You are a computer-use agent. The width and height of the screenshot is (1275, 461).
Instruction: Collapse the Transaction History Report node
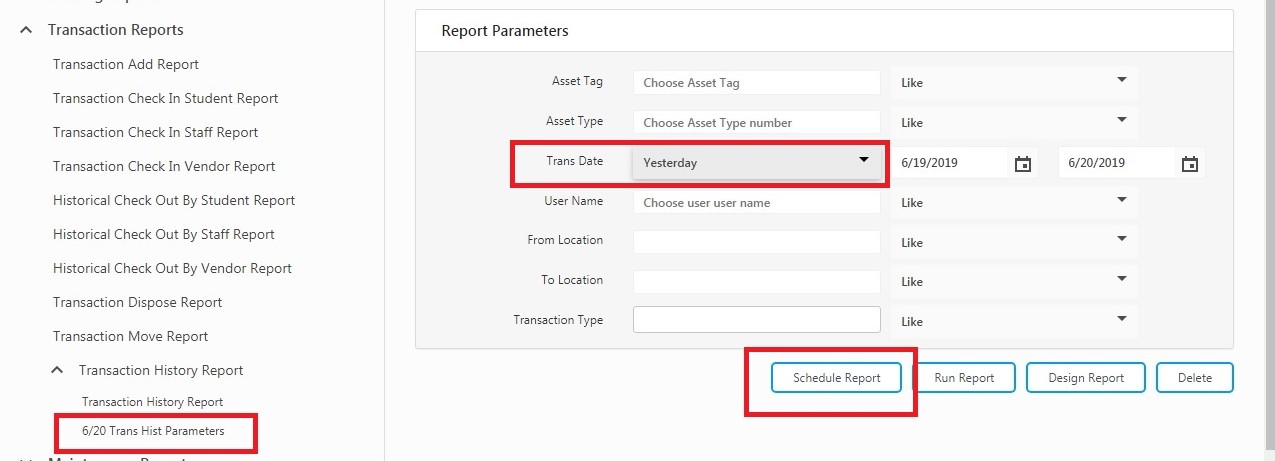pyautogui.click(x=58, y=370)
